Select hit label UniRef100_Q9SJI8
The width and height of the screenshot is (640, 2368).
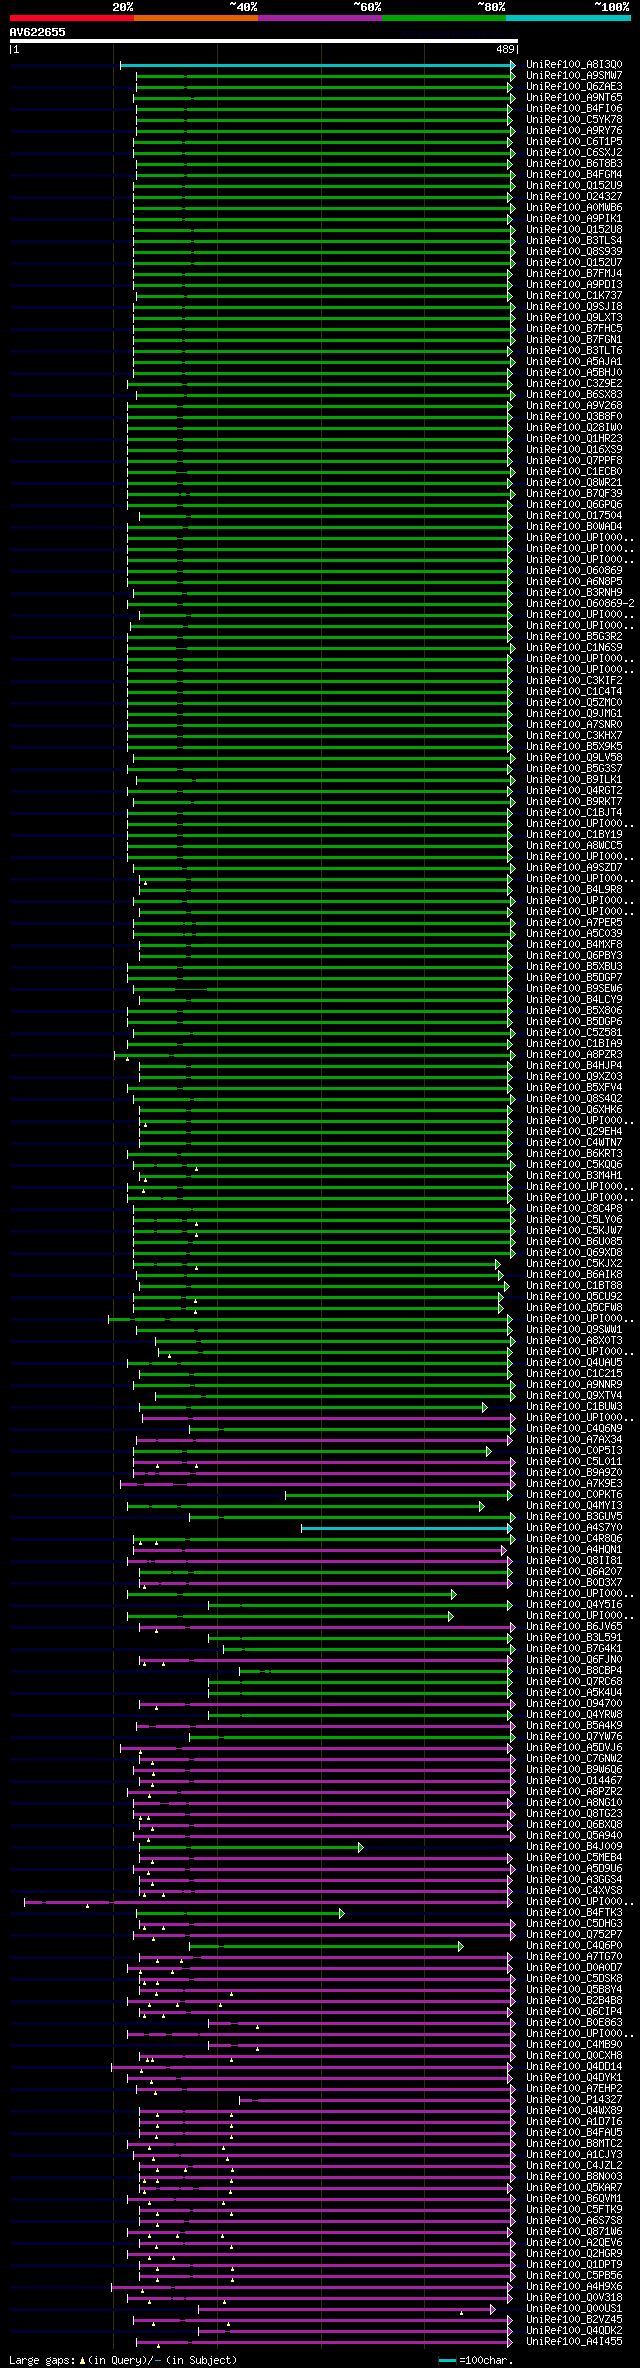tap(574, 307)
